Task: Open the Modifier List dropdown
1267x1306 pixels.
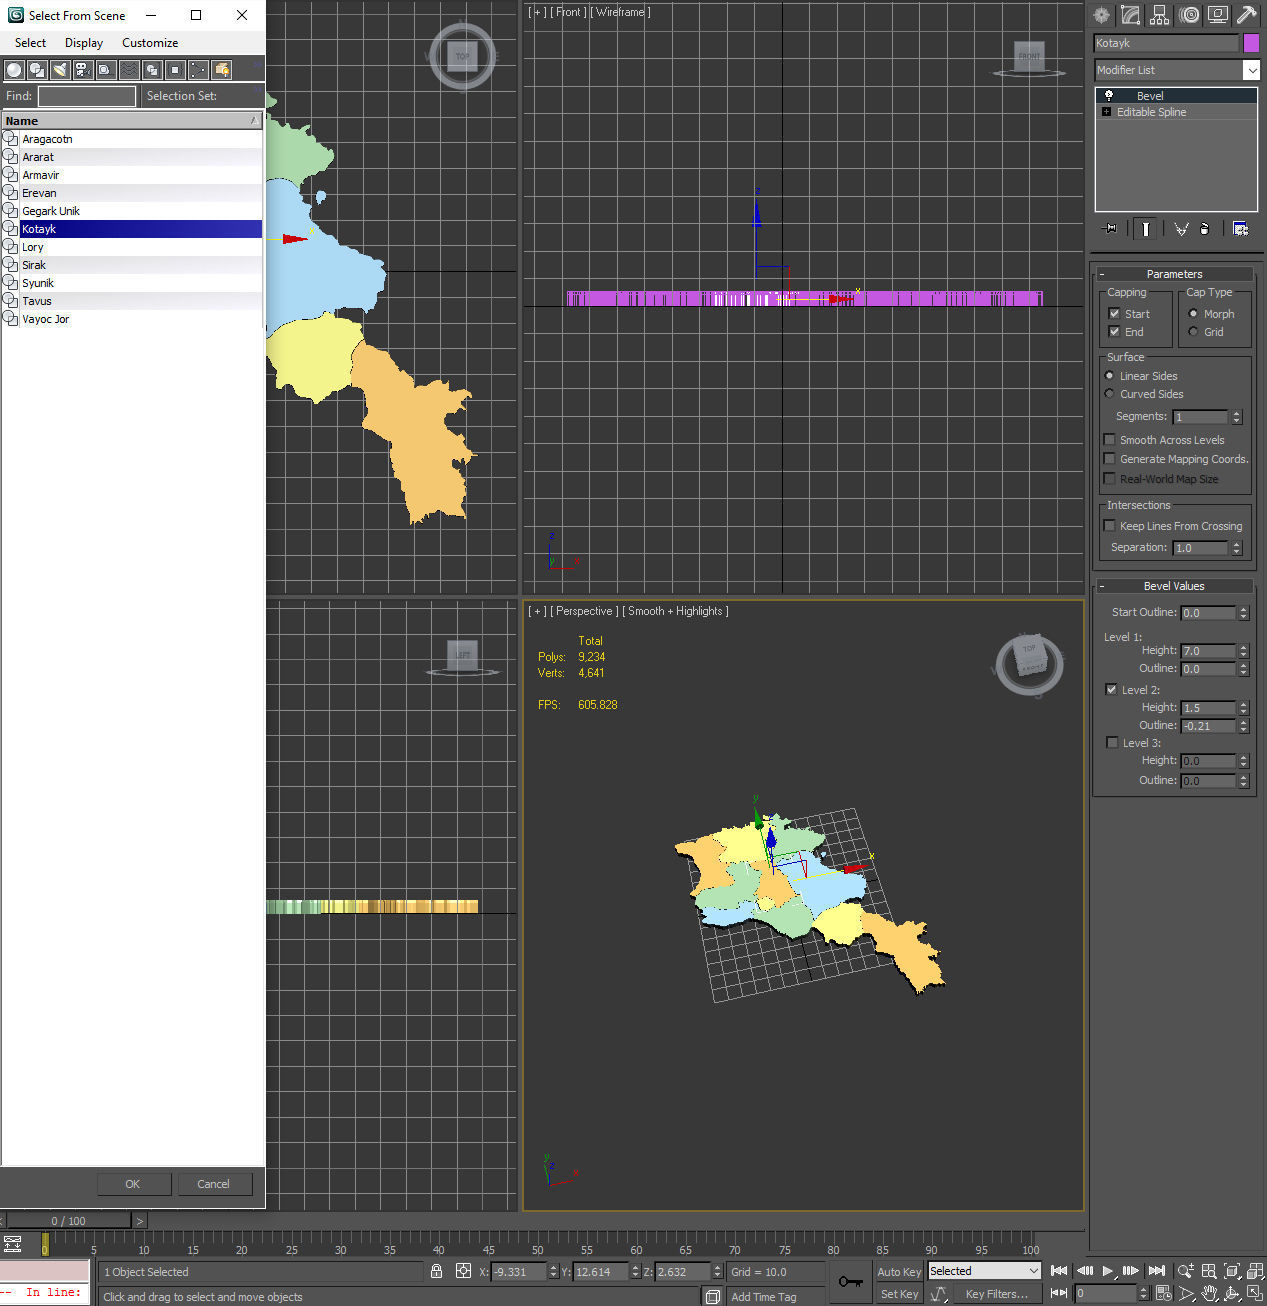Action: (1251, 70)
